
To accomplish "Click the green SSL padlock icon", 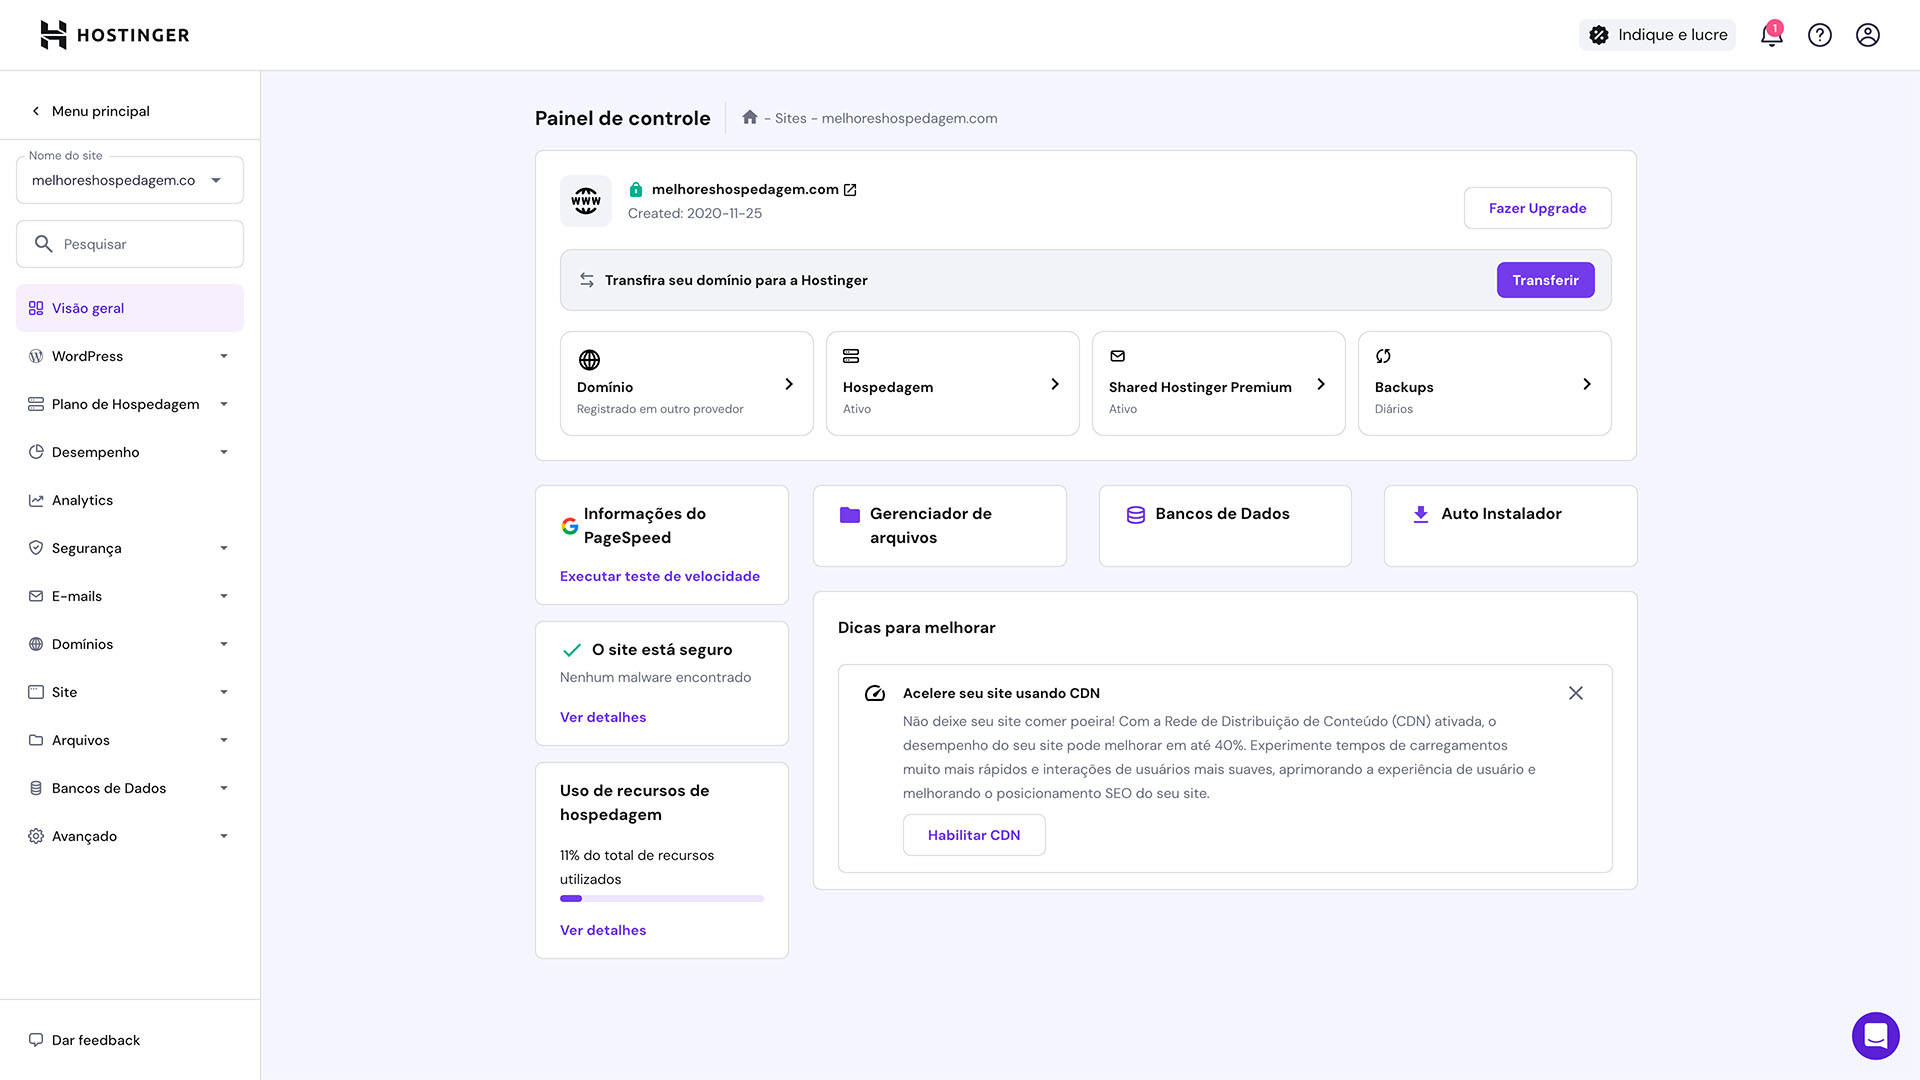I will 635,189.
